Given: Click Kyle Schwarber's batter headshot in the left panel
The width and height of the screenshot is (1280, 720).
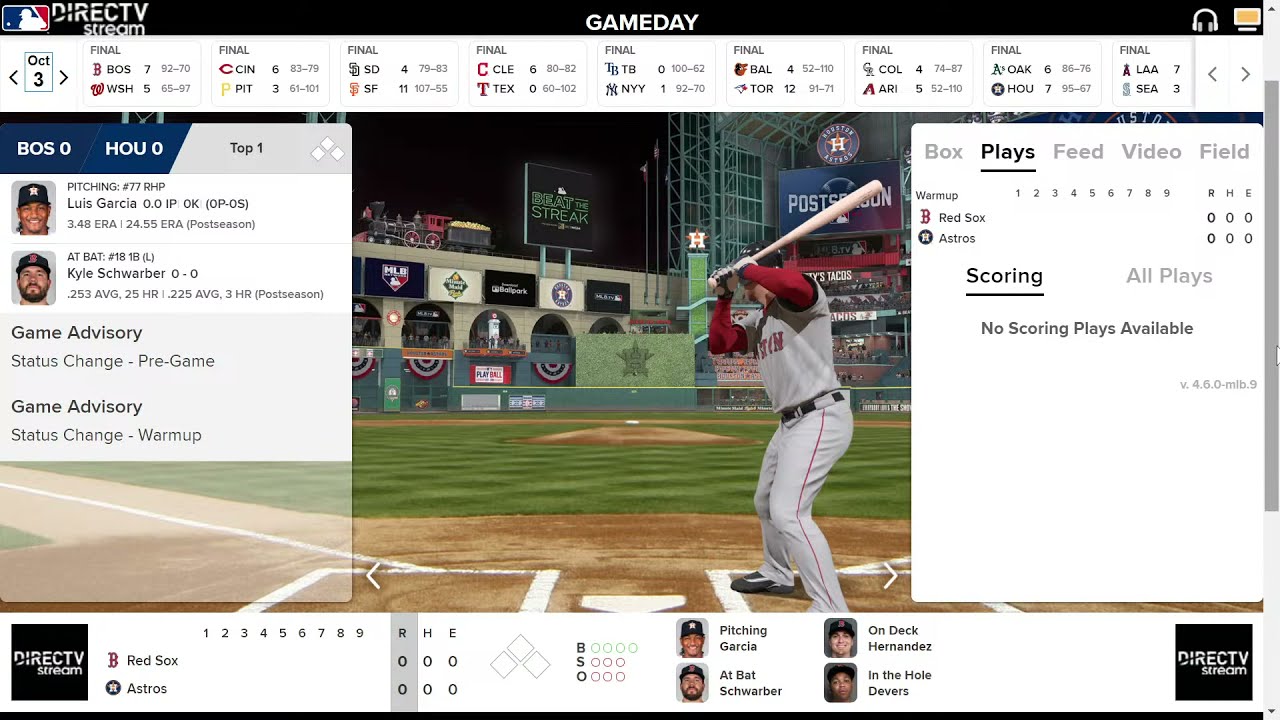Looking at the screenshot, I should [33, 278].
